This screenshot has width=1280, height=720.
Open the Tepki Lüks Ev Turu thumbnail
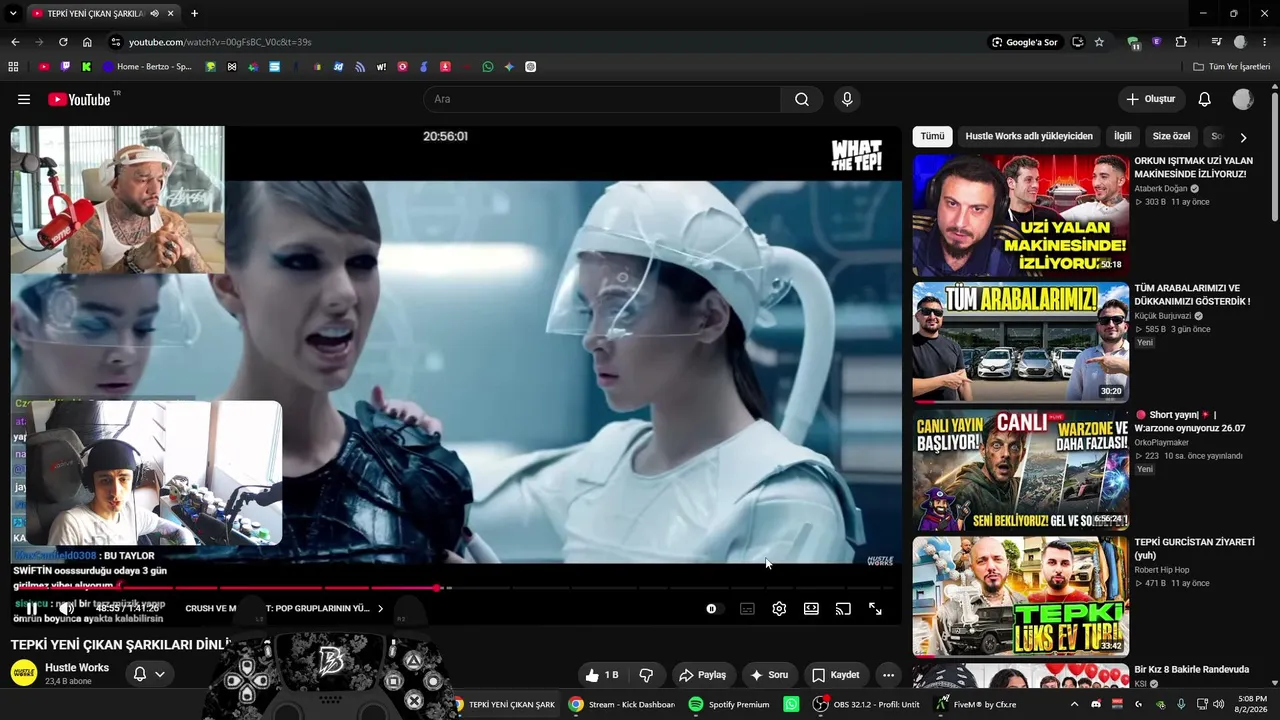click(1020, 596)
